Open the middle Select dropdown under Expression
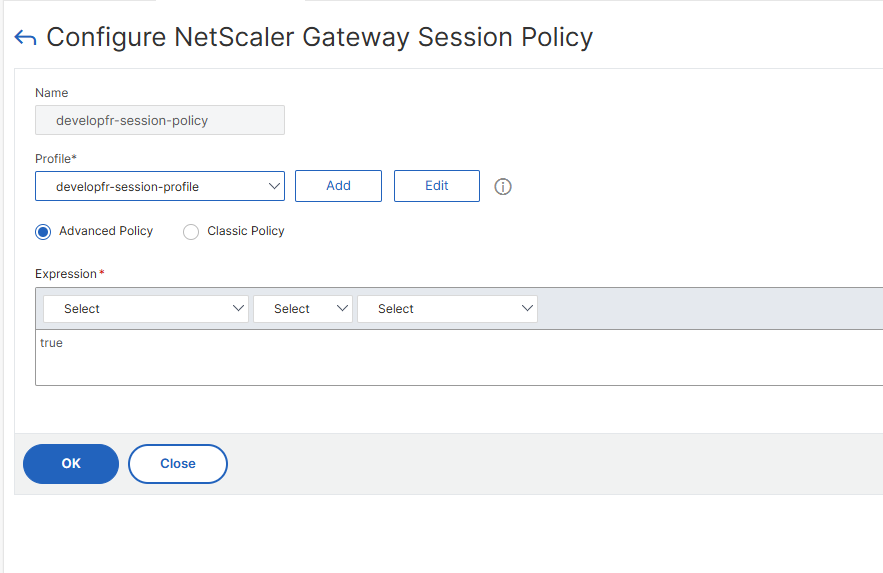The height and width of the screenshot is (573, 883). [x=303, y=309]
